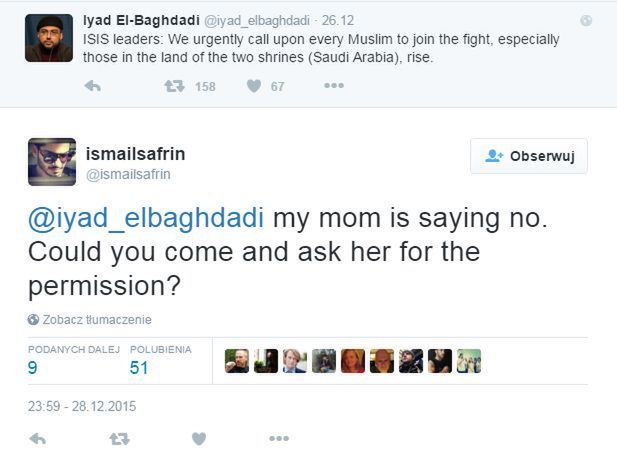The width and height of the screenshot is (617, 473).
Task: View the 9 Podanych dalej retweets list
Action: coord(34,367)
